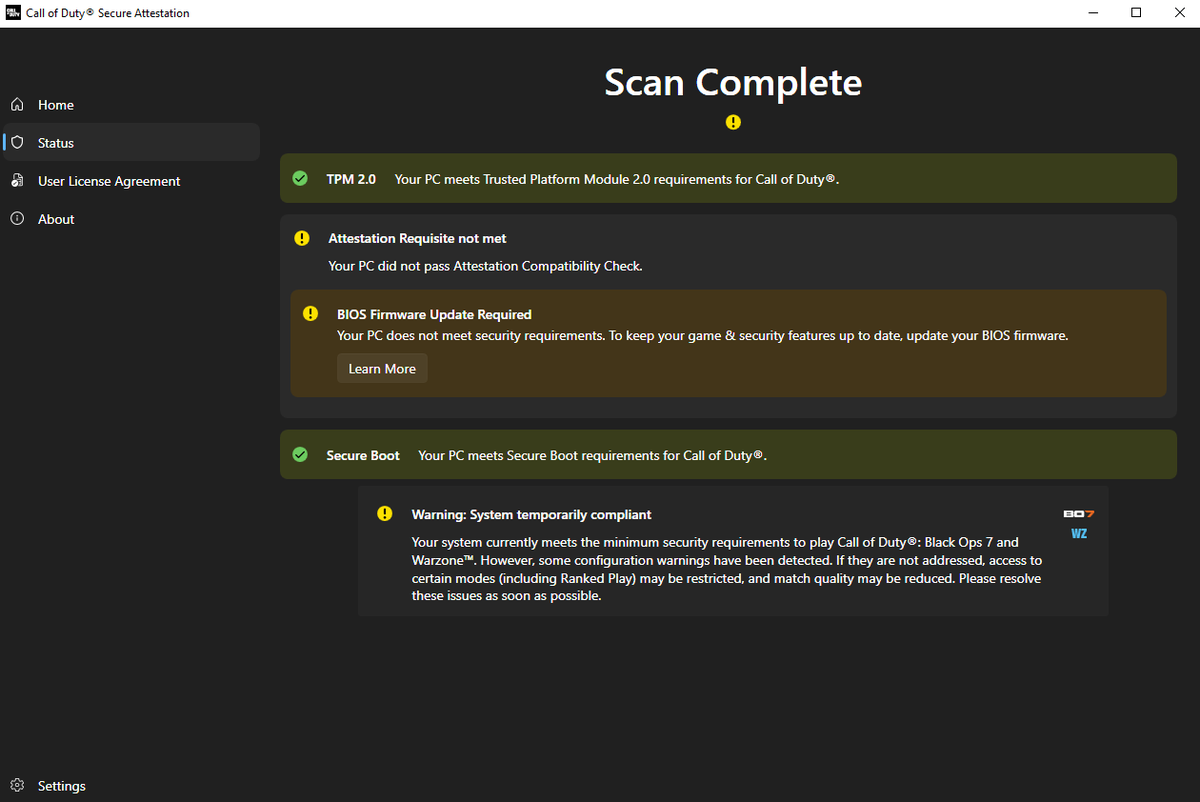The height and width of the screenshot is (802, 1200).
Task: Click 'Your PC meets Secure Boot requirements' text
Action: click(x=592, y=455)
